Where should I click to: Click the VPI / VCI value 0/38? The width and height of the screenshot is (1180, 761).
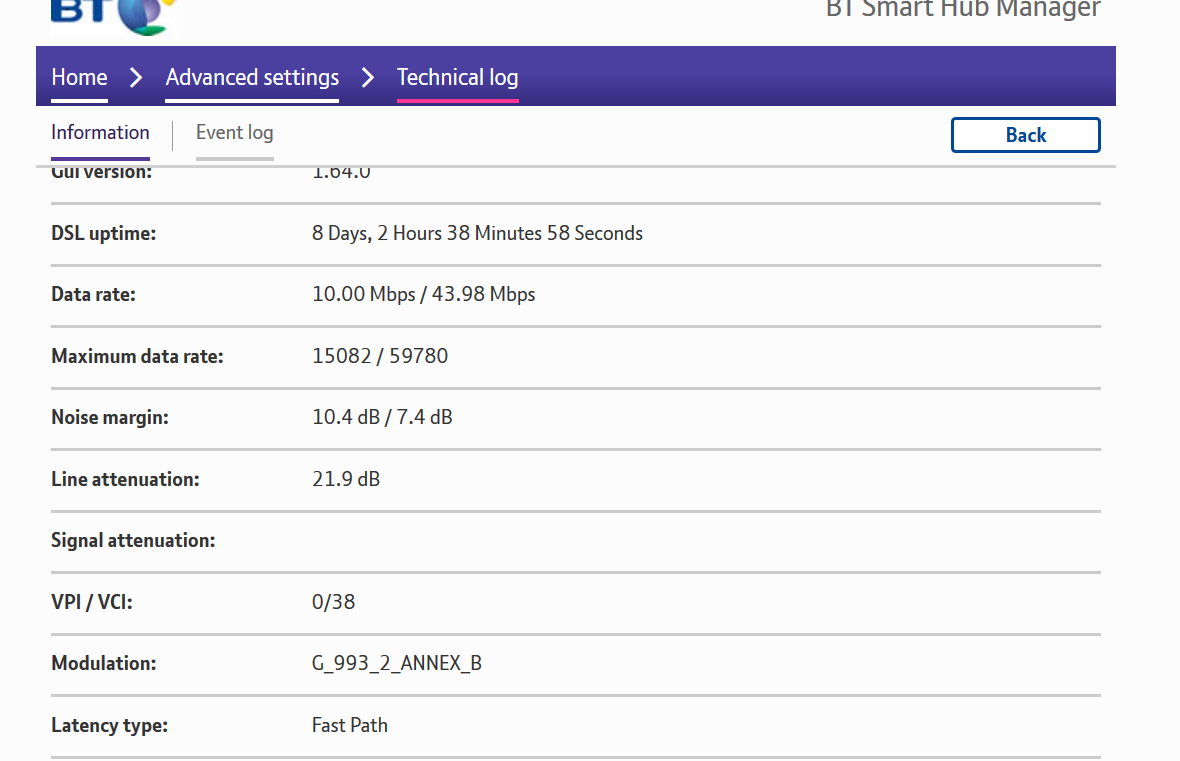coord(333,602)
